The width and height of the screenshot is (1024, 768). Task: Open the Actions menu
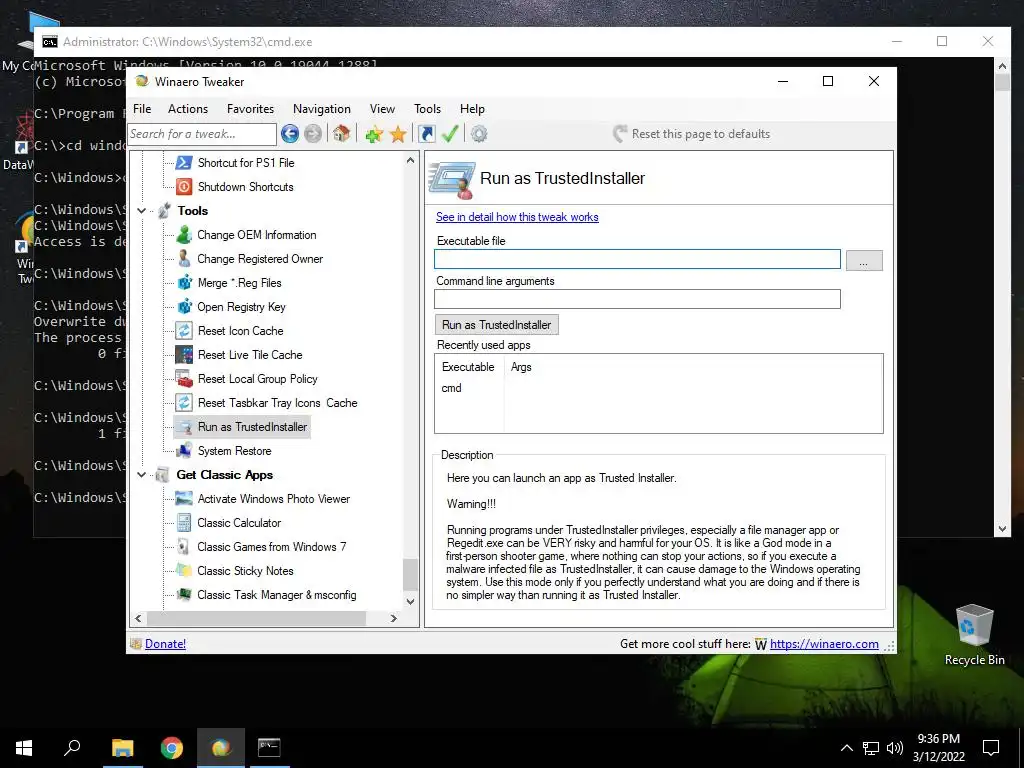click(x=187, y=109)
